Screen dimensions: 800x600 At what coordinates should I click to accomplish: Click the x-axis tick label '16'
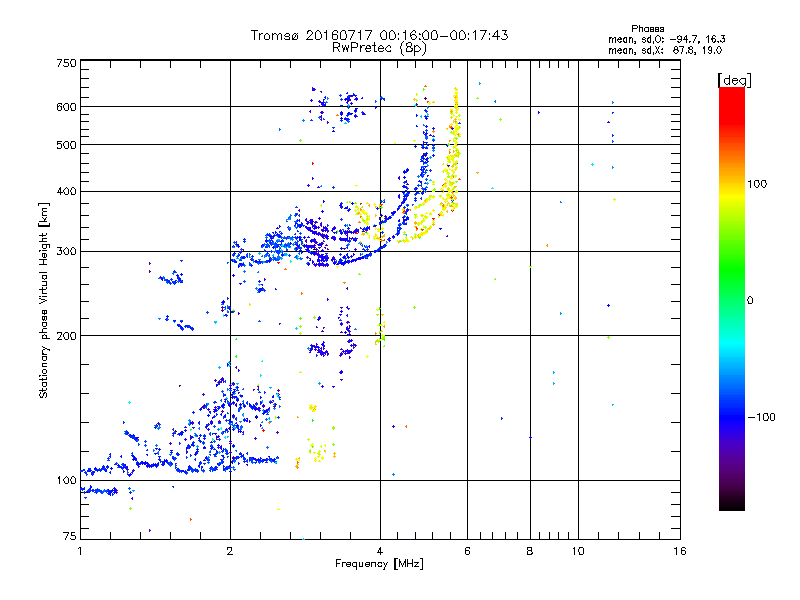[x=680, y=551]
